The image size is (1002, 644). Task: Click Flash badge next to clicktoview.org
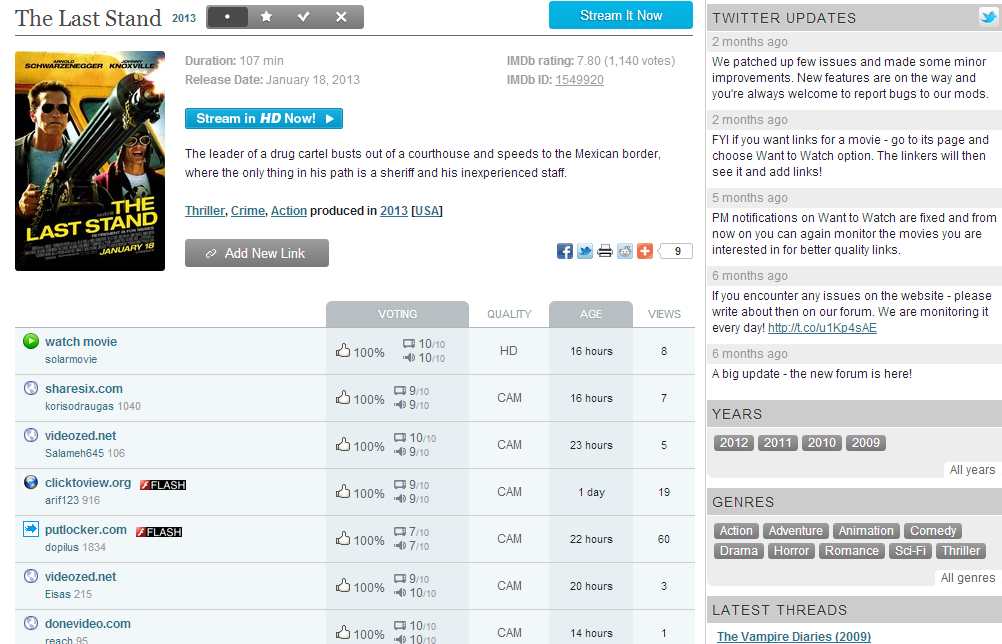pyautogui.click(x=163, y=485)
